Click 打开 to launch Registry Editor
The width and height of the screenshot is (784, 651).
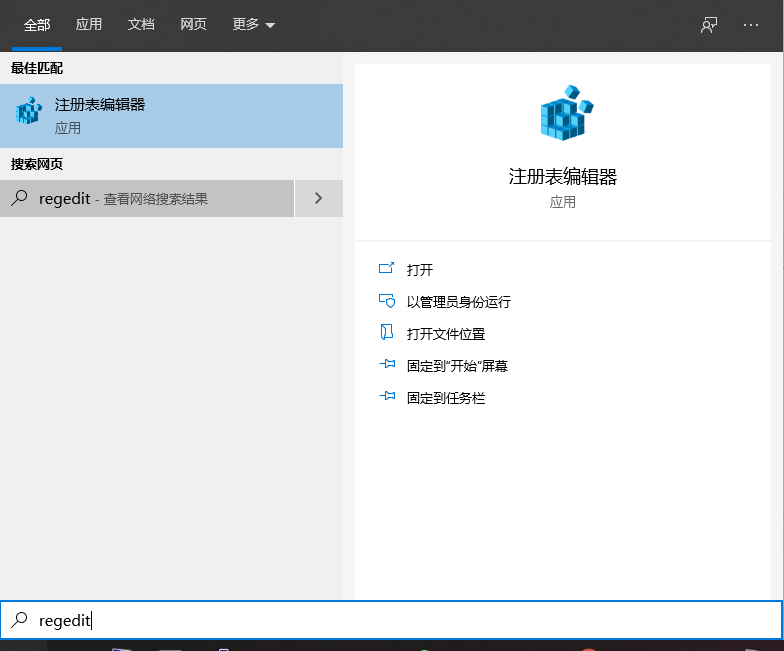pos(420,270)
